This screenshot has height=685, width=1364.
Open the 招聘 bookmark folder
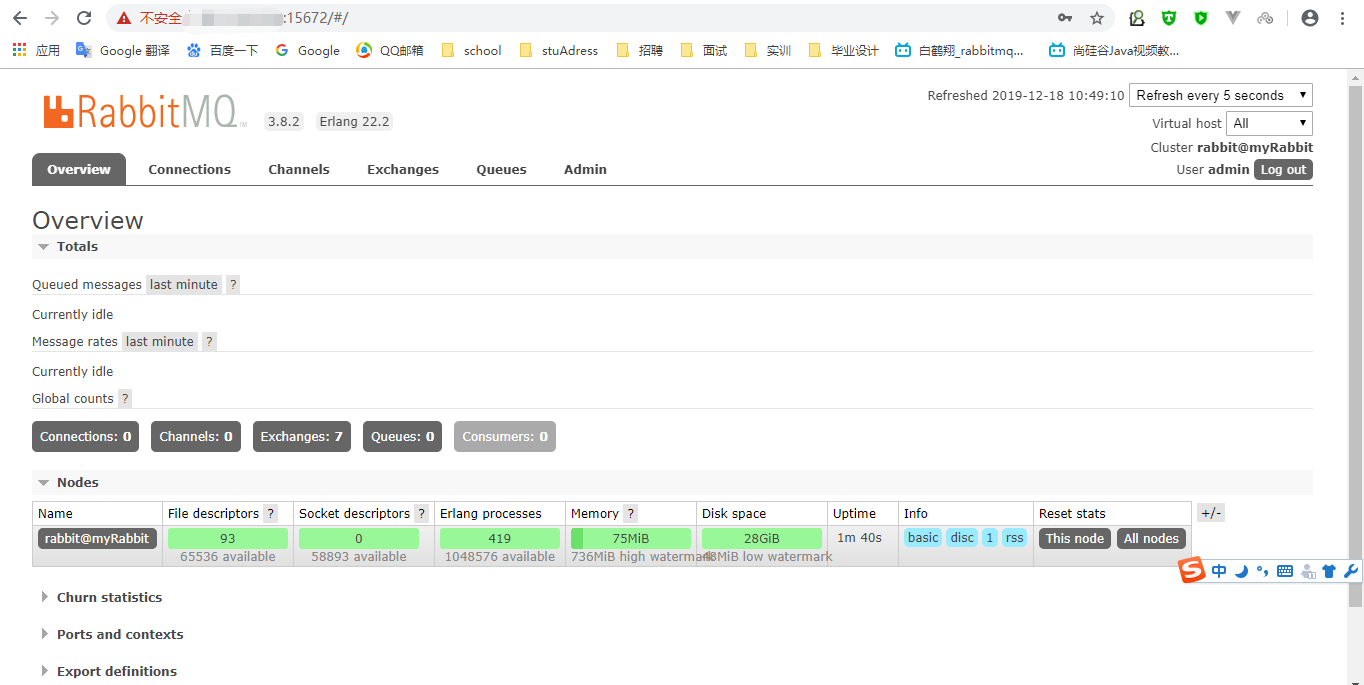point(639,50)
